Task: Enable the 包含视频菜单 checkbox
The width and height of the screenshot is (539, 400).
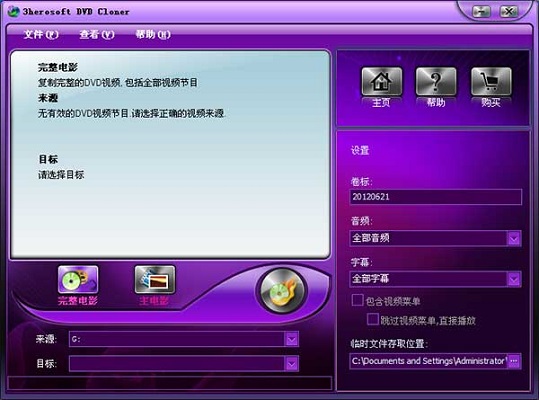Action: point(358,300)
